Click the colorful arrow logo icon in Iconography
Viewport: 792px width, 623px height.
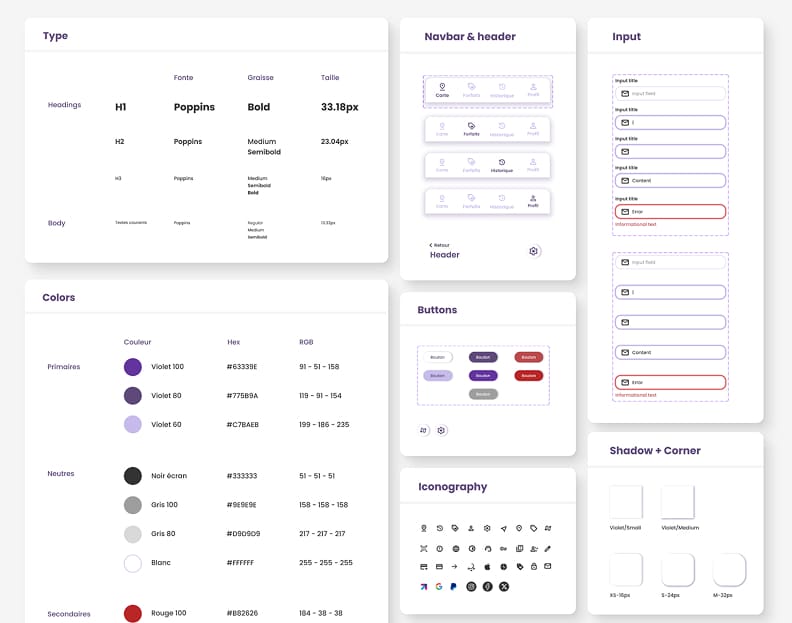click(424, 587)
